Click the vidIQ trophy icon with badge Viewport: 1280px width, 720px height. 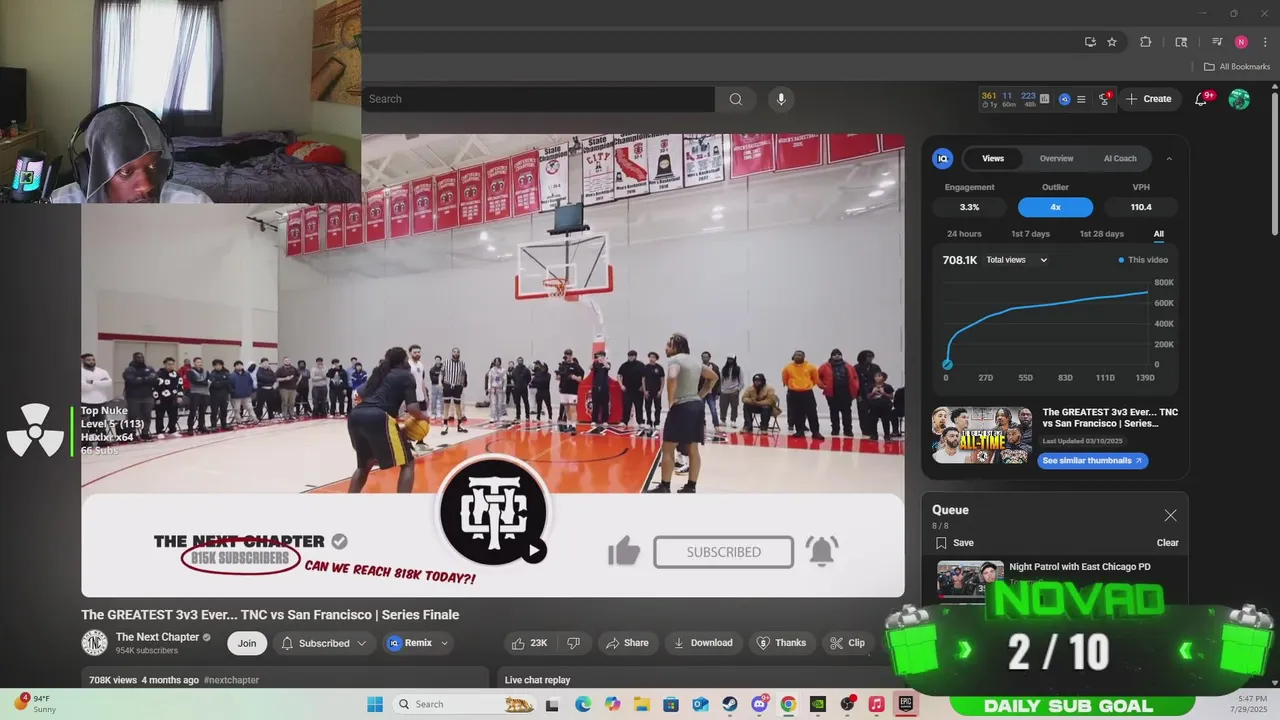(1104, 99)
